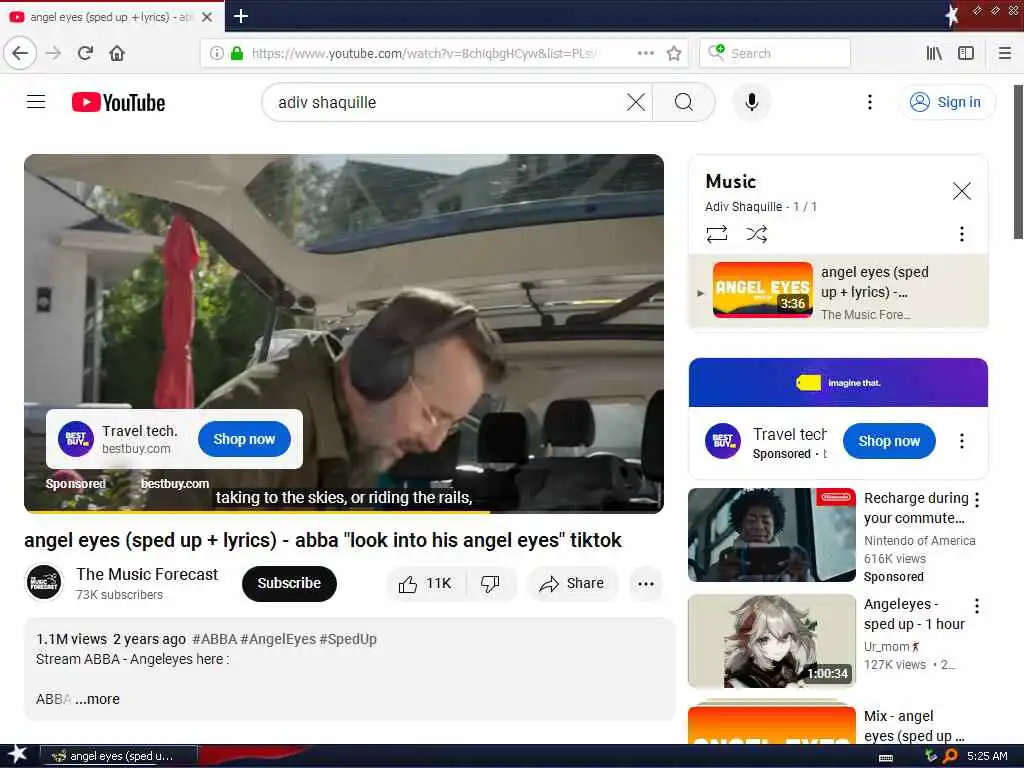Open YouTube settings three-dot menu

[869, 102]
